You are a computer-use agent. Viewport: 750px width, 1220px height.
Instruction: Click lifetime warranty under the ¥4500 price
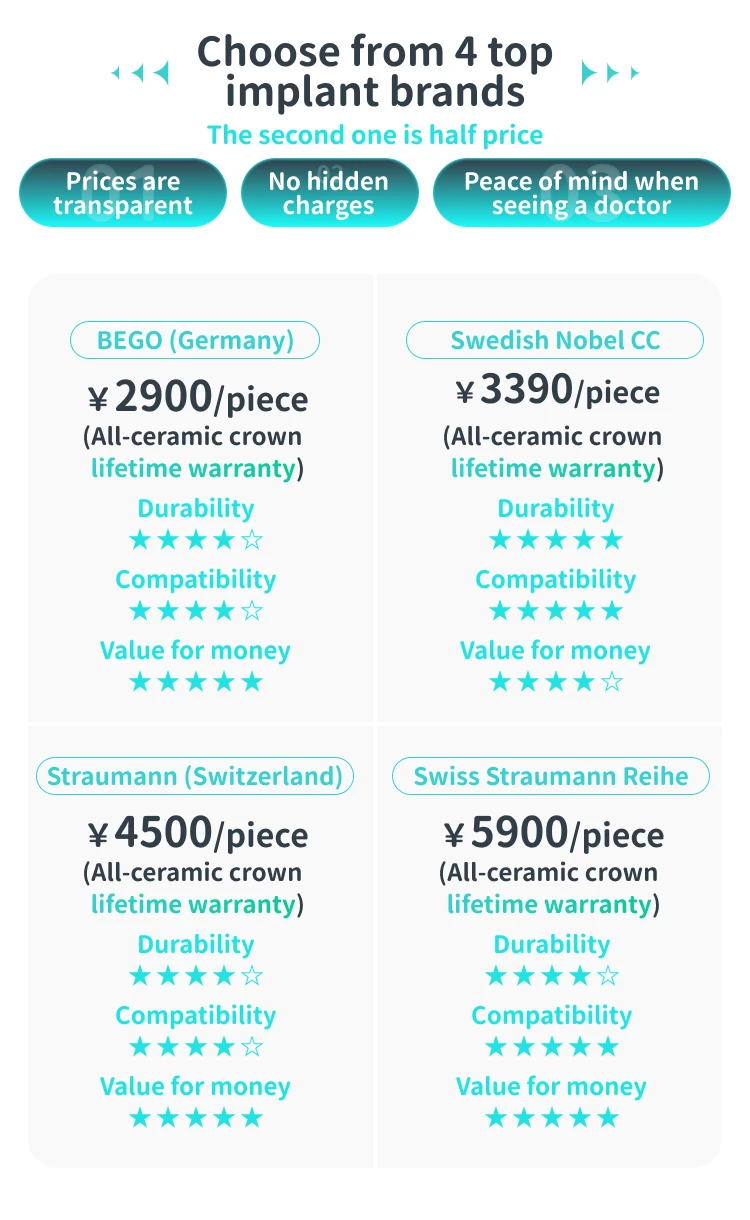coord(194,905)
